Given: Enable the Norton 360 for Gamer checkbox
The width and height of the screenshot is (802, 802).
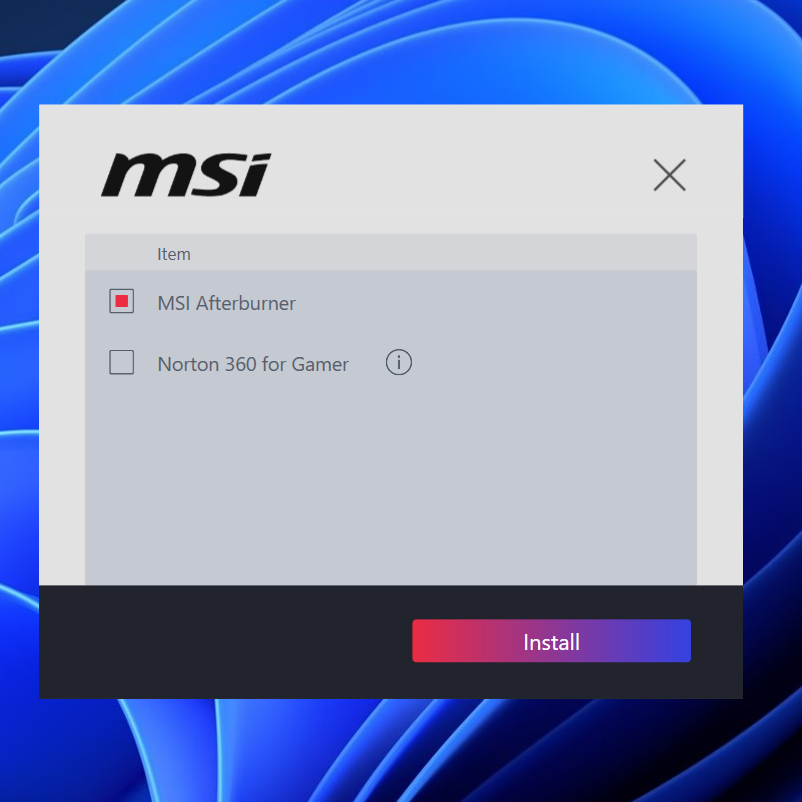Looking at the screenshot, I should (x=121, y=363).
